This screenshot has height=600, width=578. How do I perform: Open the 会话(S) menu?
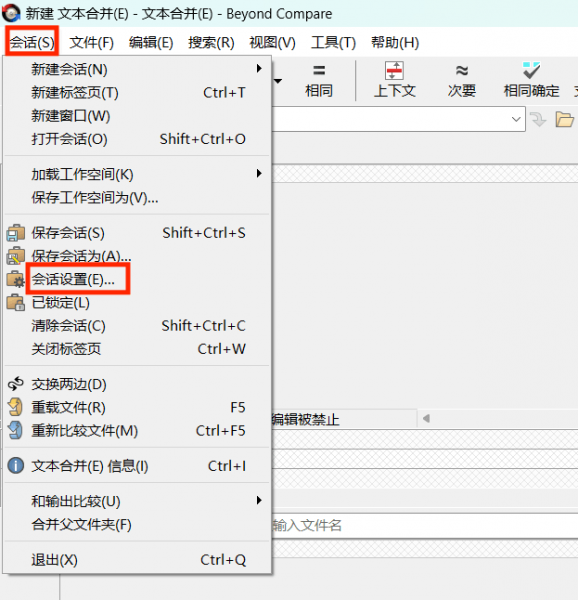[x=32, y=42]
